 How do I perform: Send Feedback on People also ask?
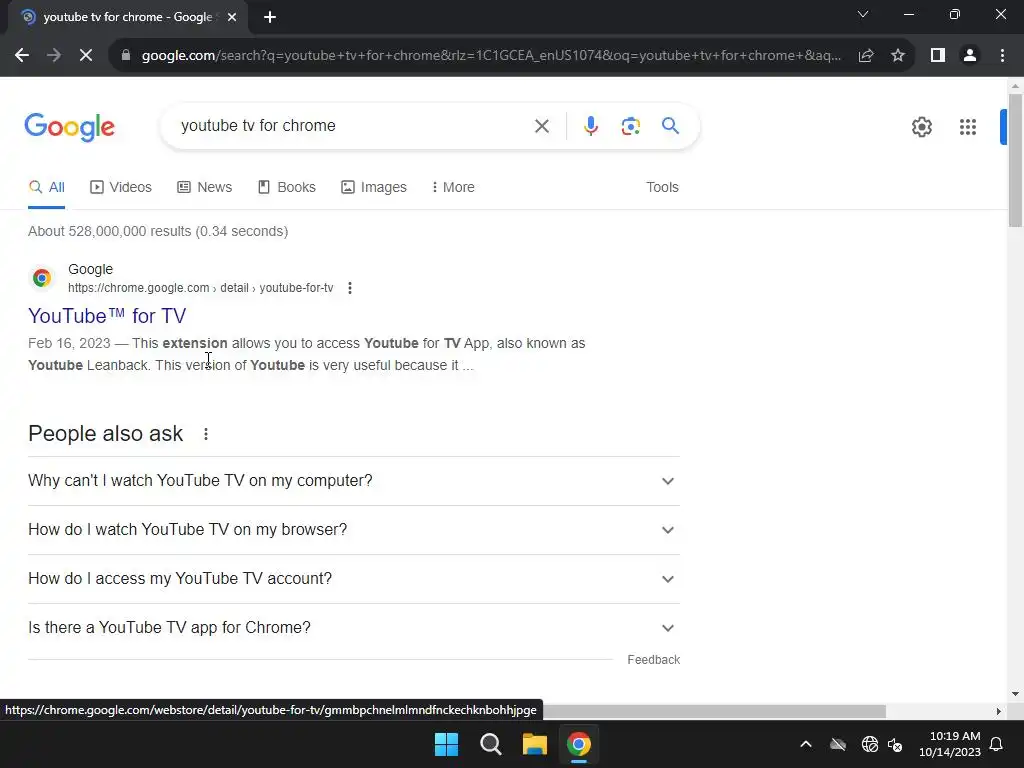653,660
